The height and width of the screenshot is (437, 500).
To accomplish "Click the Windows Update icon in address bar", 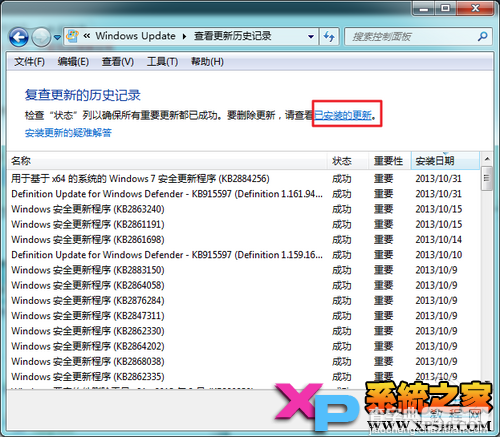I will (x=72, y=36).
